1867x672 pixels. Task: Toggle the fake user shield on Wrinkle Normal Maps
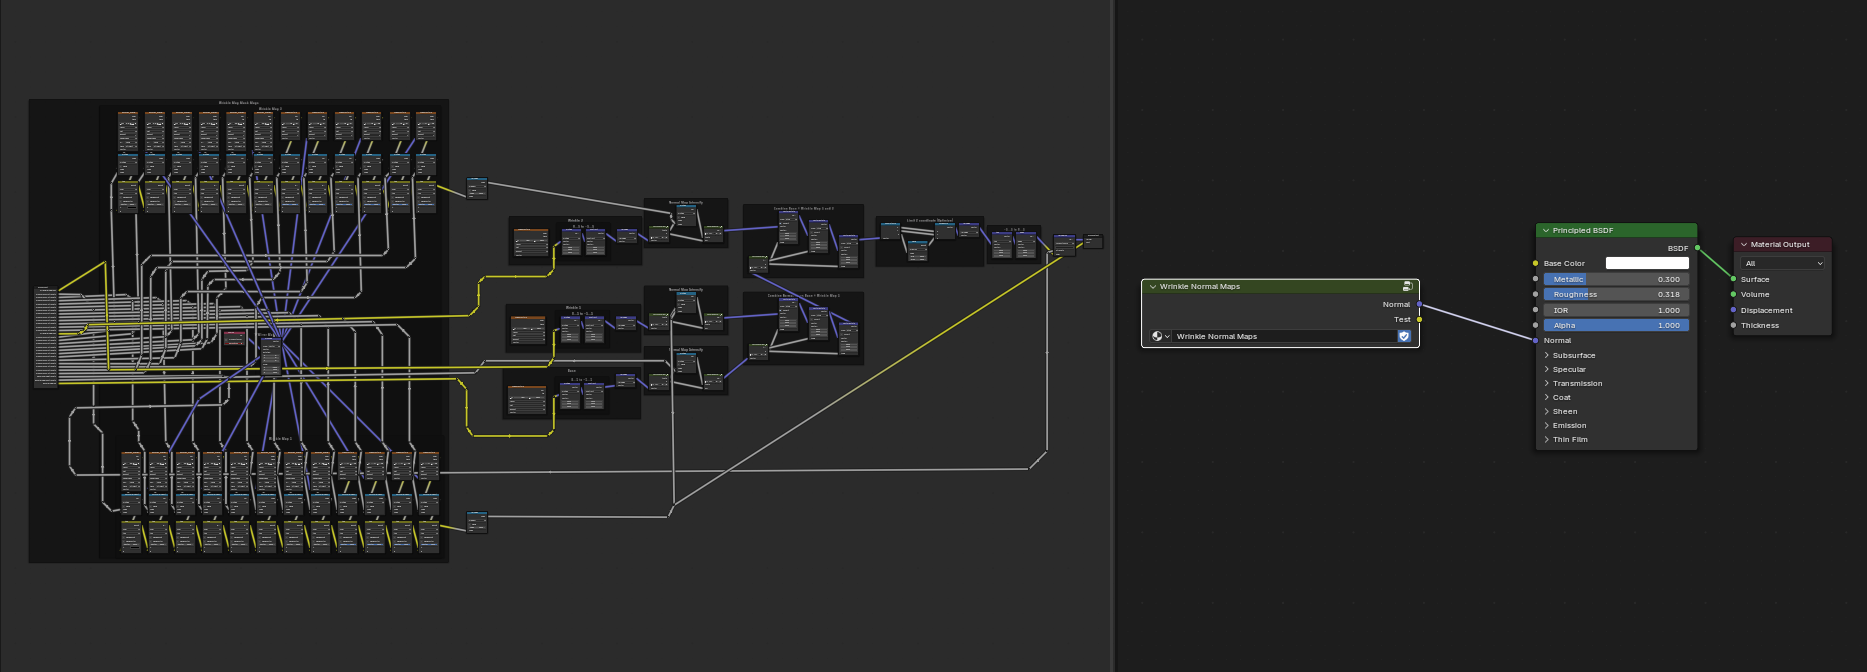pos(1404,337)
